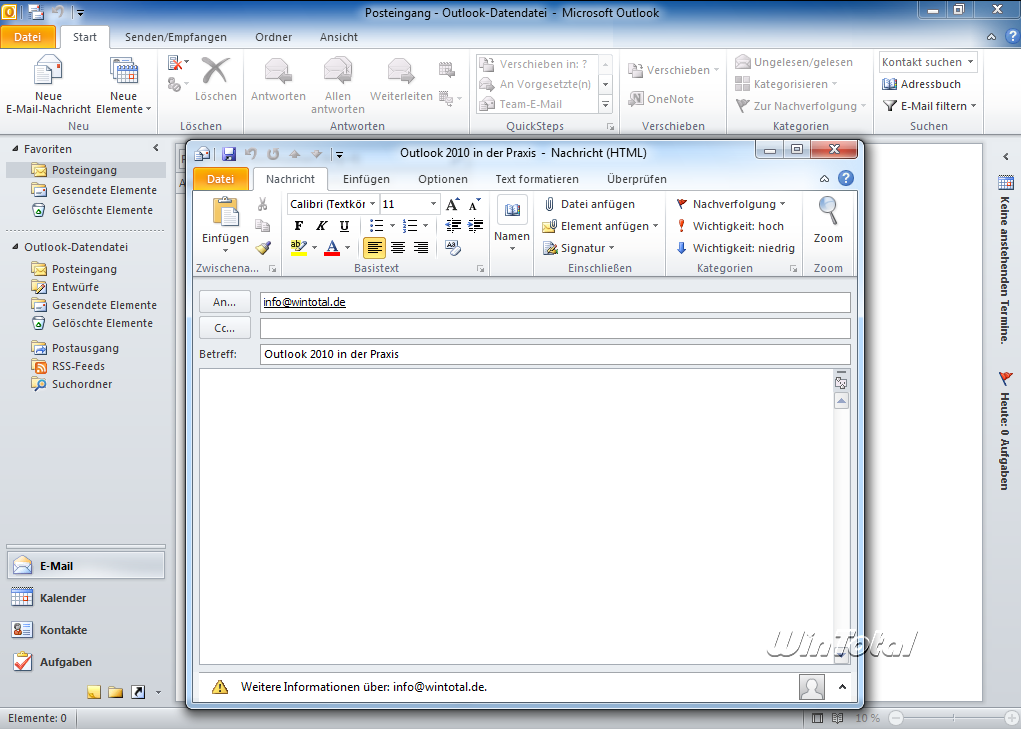Image resolution: width=1021 pixels, height=729 pixels.
Task: Click contact photo placeholder in people pane
Action: tap(811, 687)
